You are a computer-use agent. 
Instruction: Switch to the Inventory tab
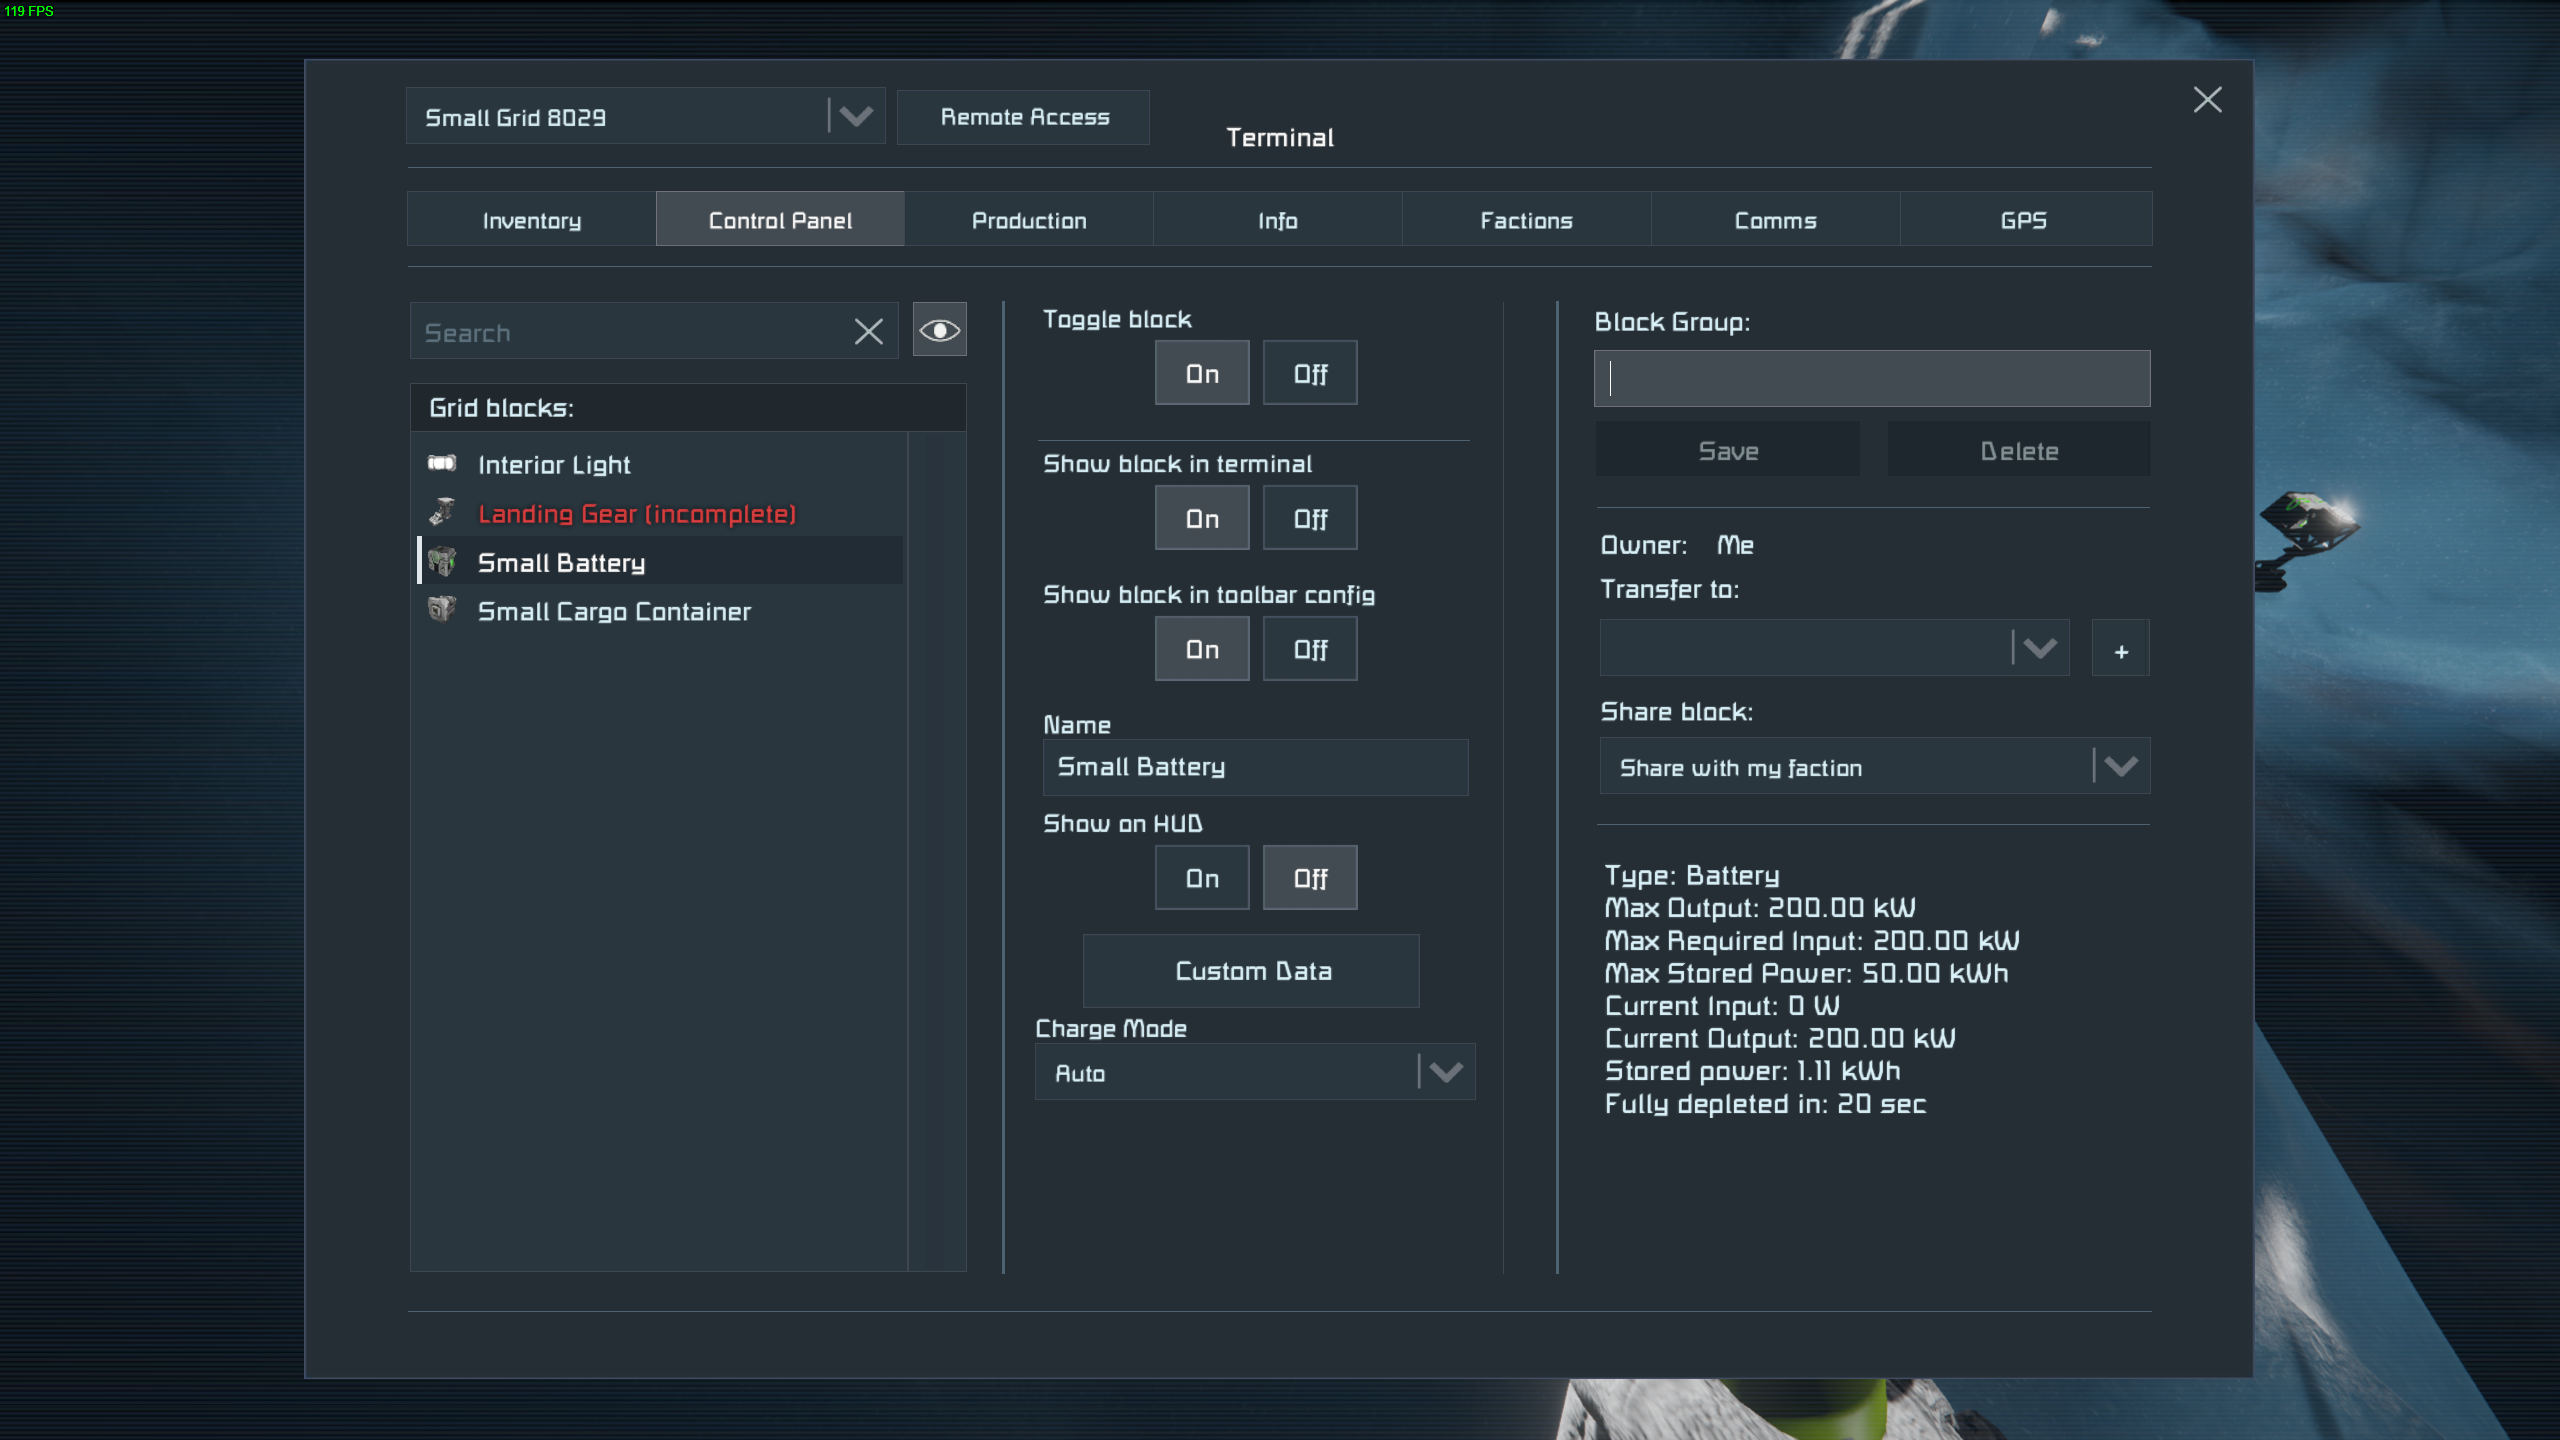(x=531, y=220)
